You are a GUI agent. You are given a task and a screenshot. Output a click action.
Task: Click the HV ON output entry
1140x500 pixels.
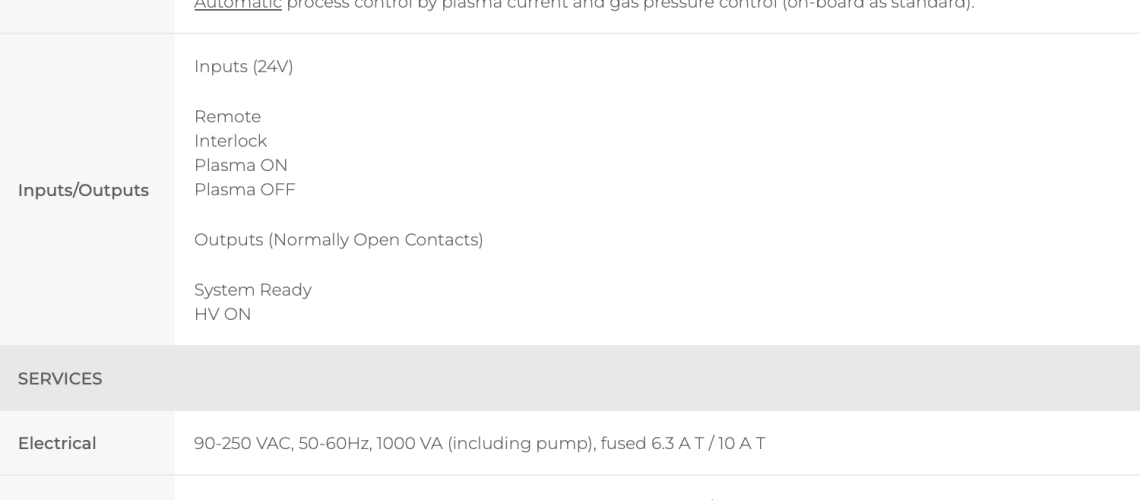(x=222, y=315)
